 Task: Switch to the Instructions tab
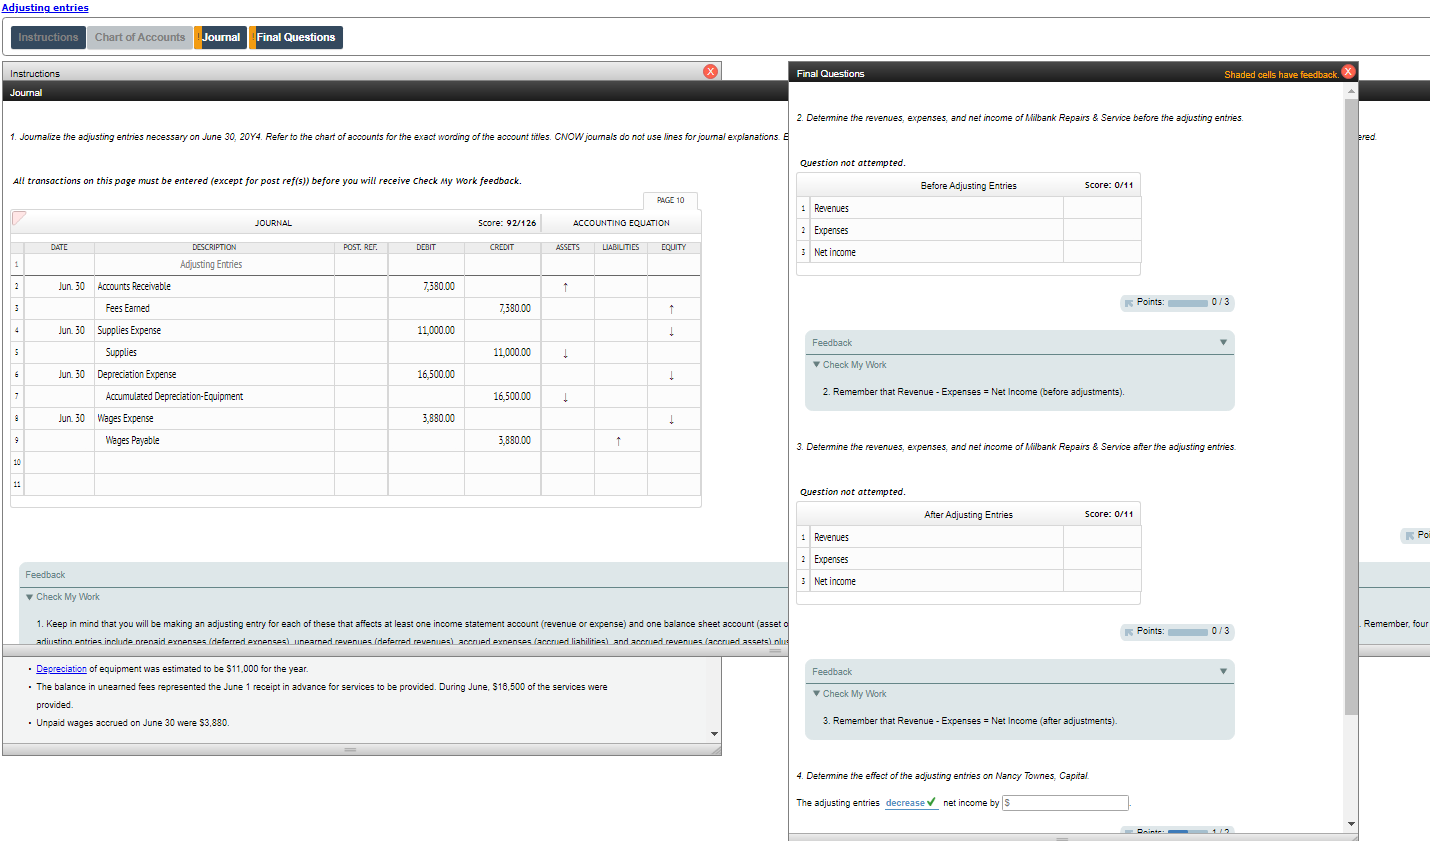click(48, 37)
